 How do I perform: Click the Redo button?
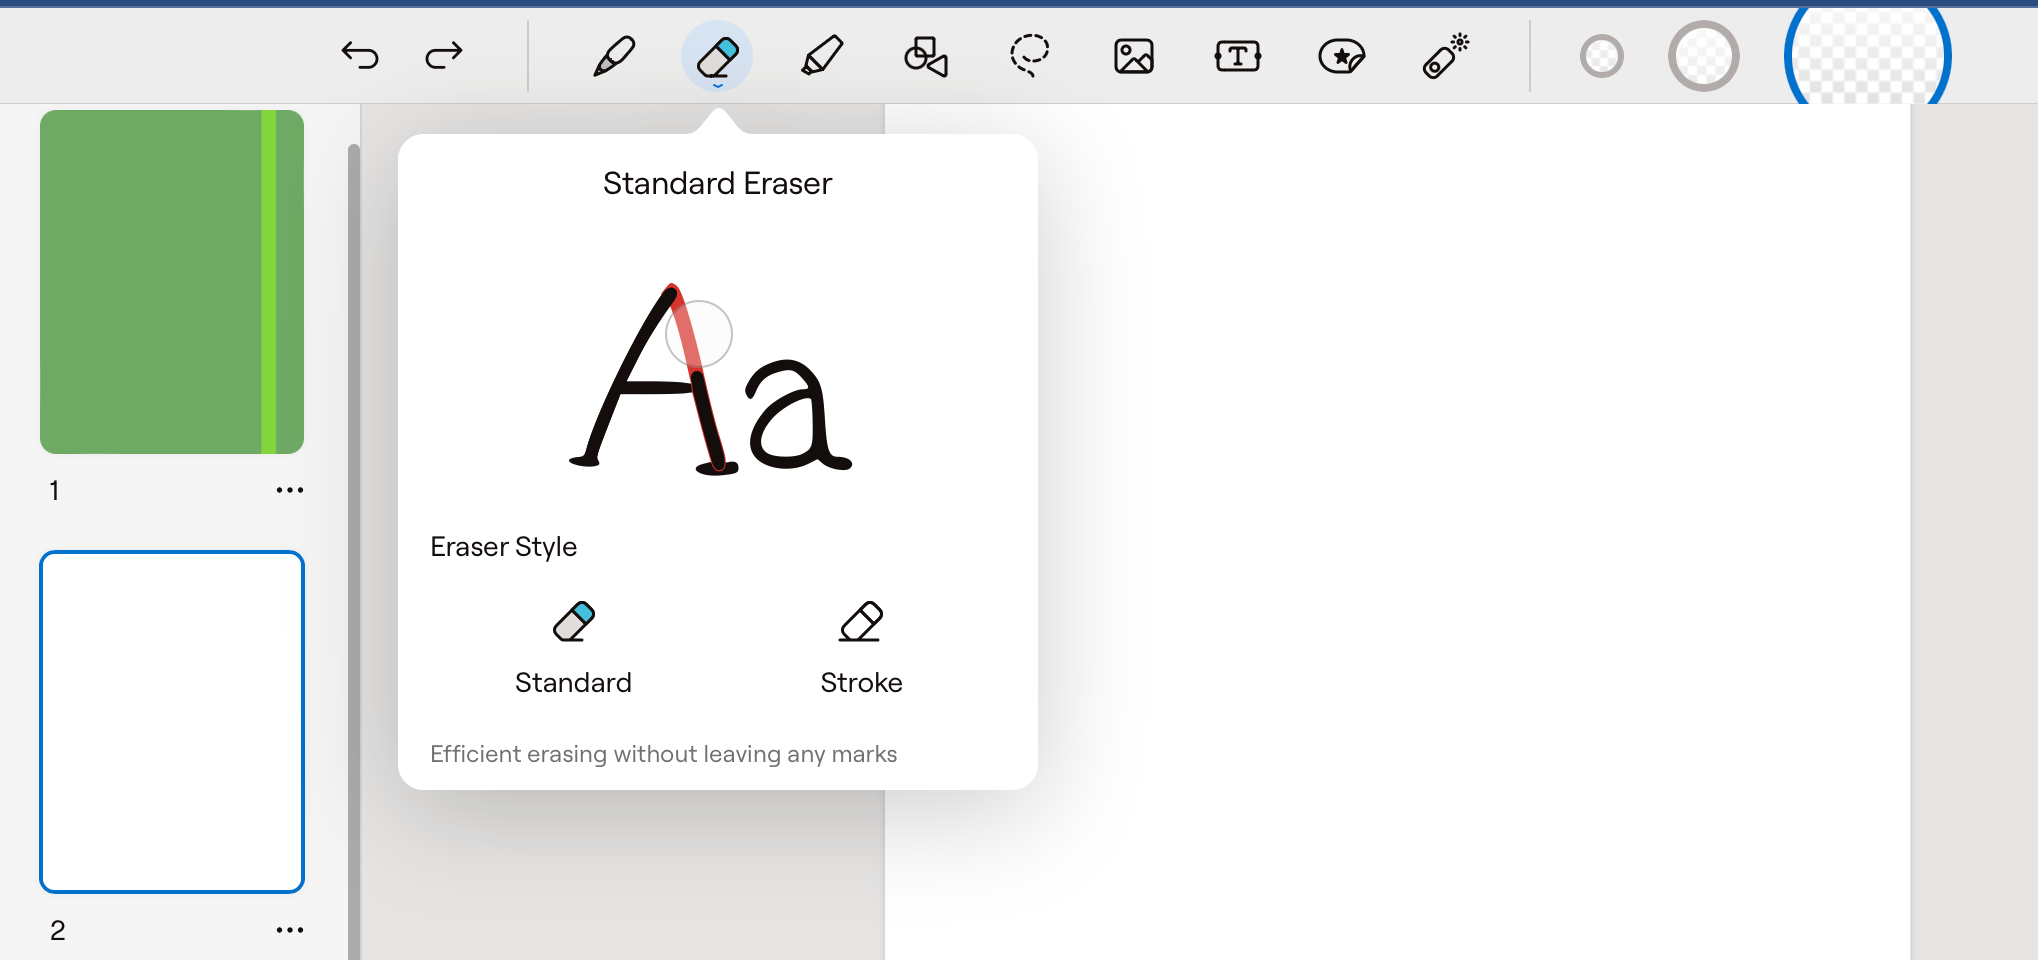pyautogui.click(x=442, y=56)
